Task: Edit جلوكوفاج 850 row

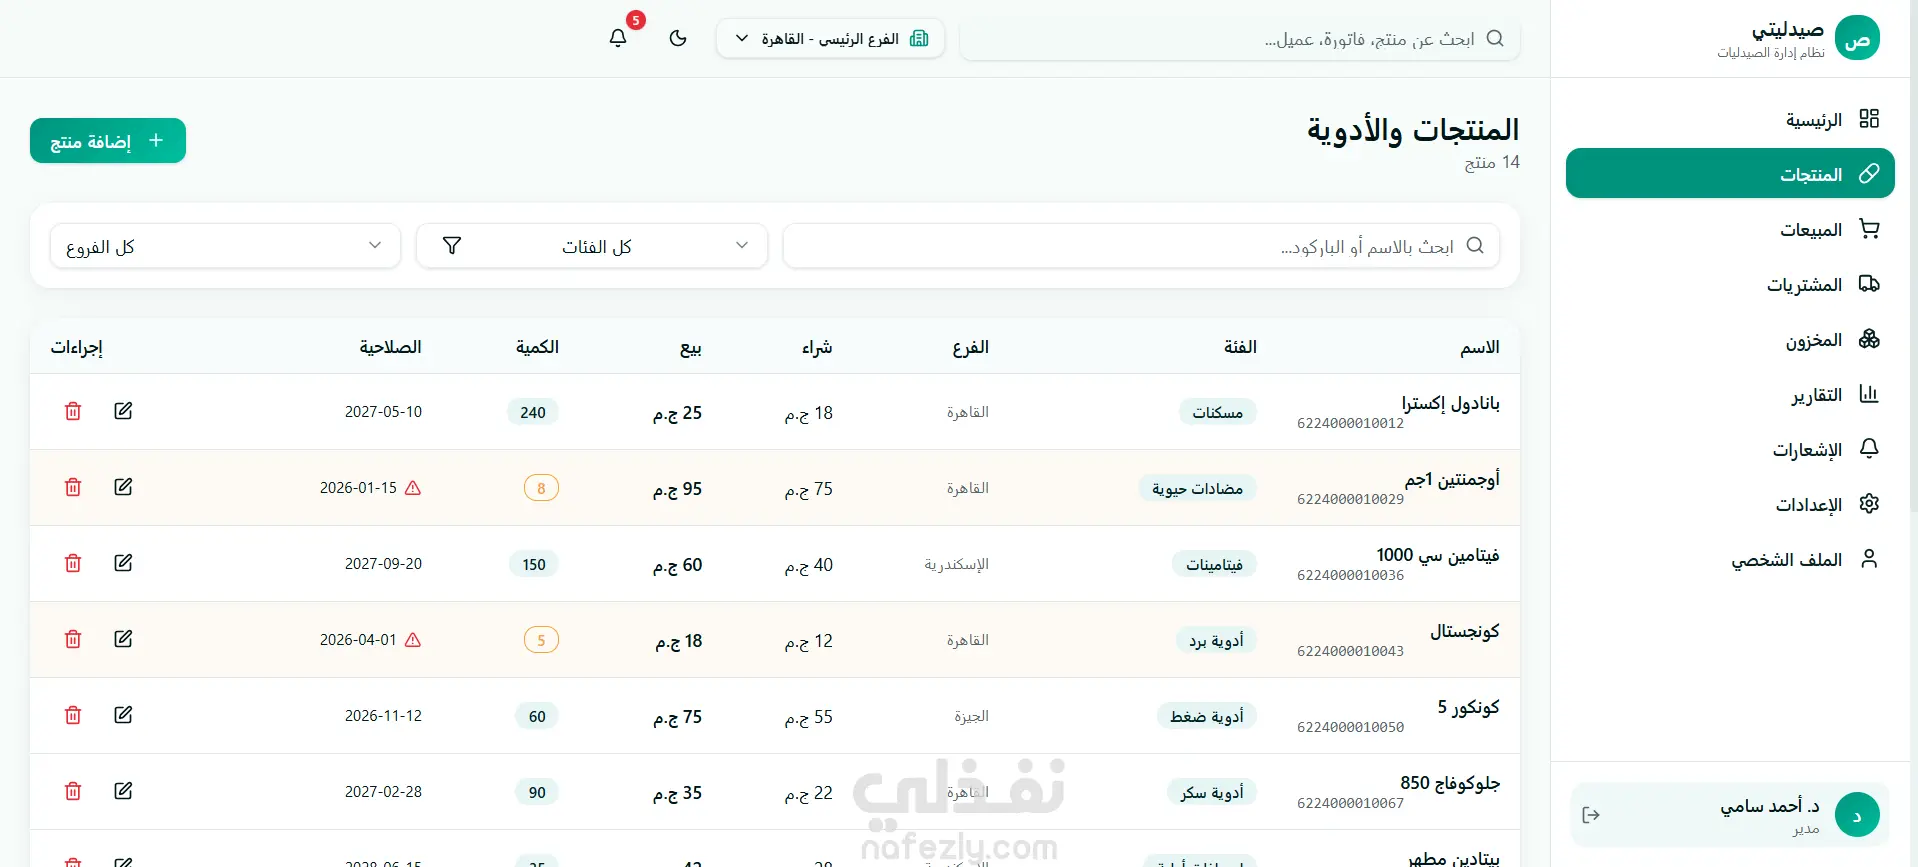Action: [x=123, y=791]
